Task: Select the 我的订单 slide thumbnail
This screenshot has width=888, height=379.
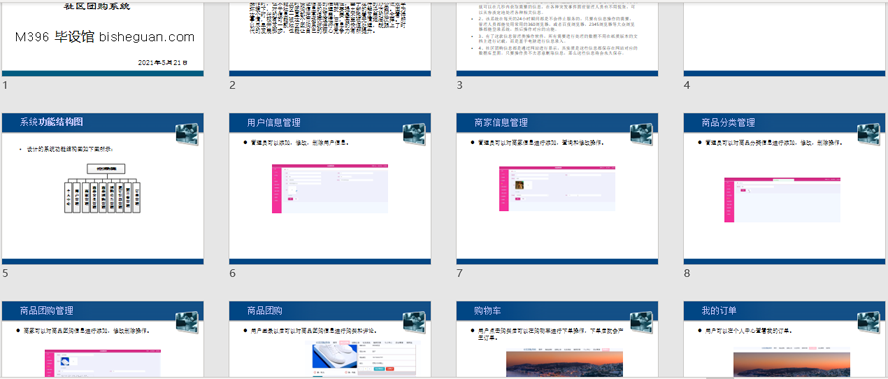Action: point(785,339)
